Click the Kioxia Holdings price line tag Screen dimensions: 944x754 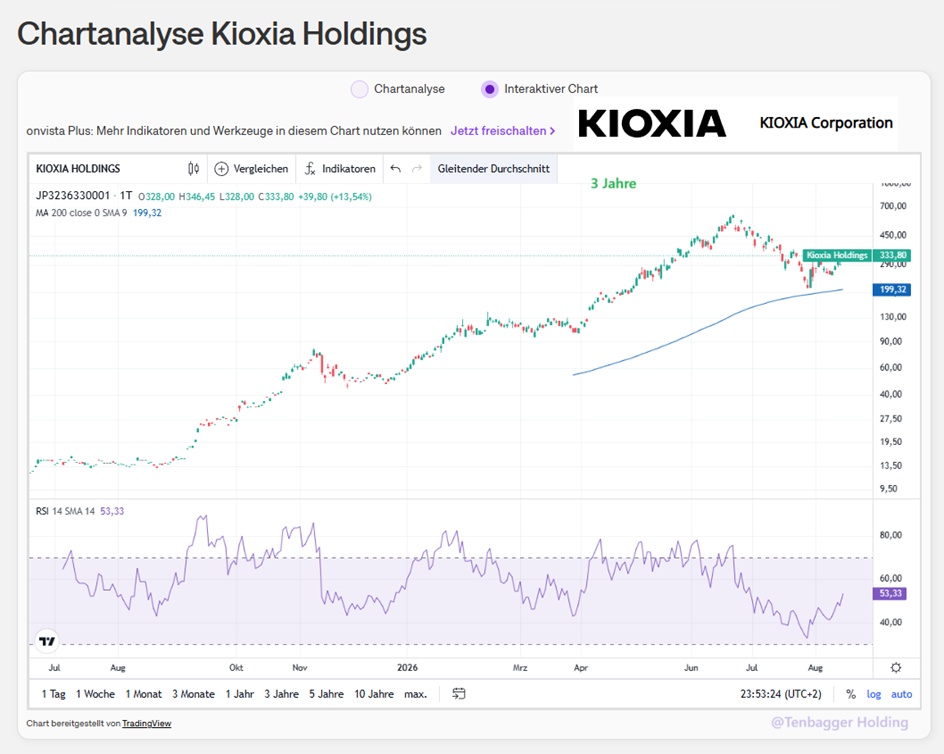coord(837,255)
